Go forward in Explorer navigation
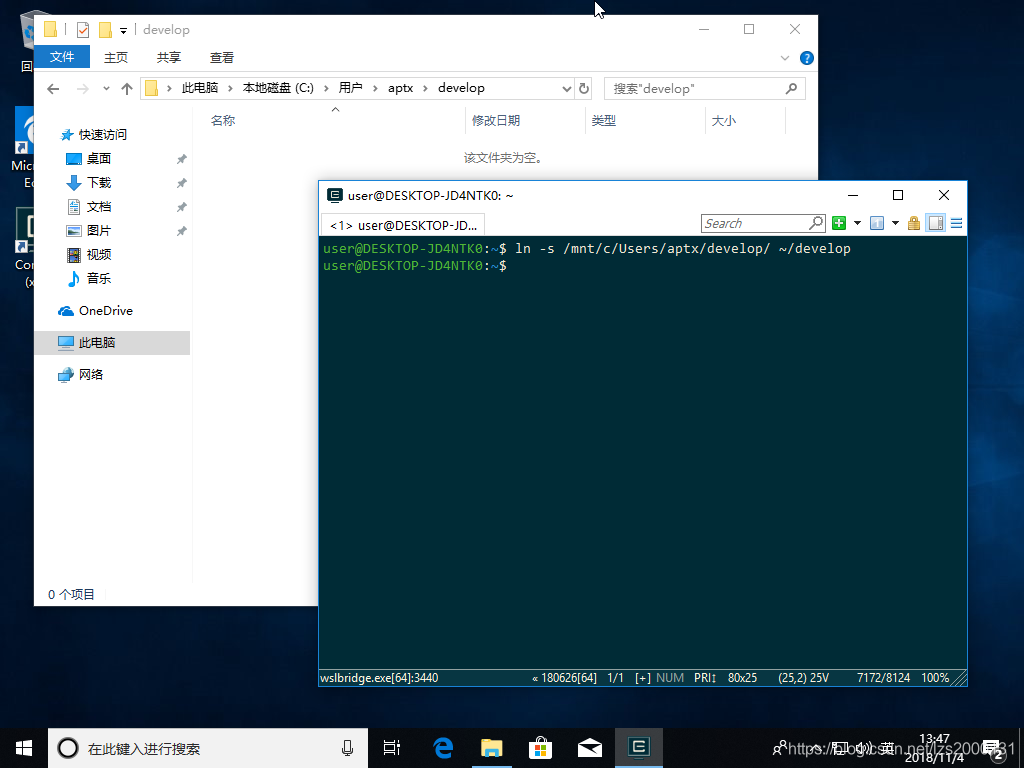 pyautogui.click(x=82, y=89)
